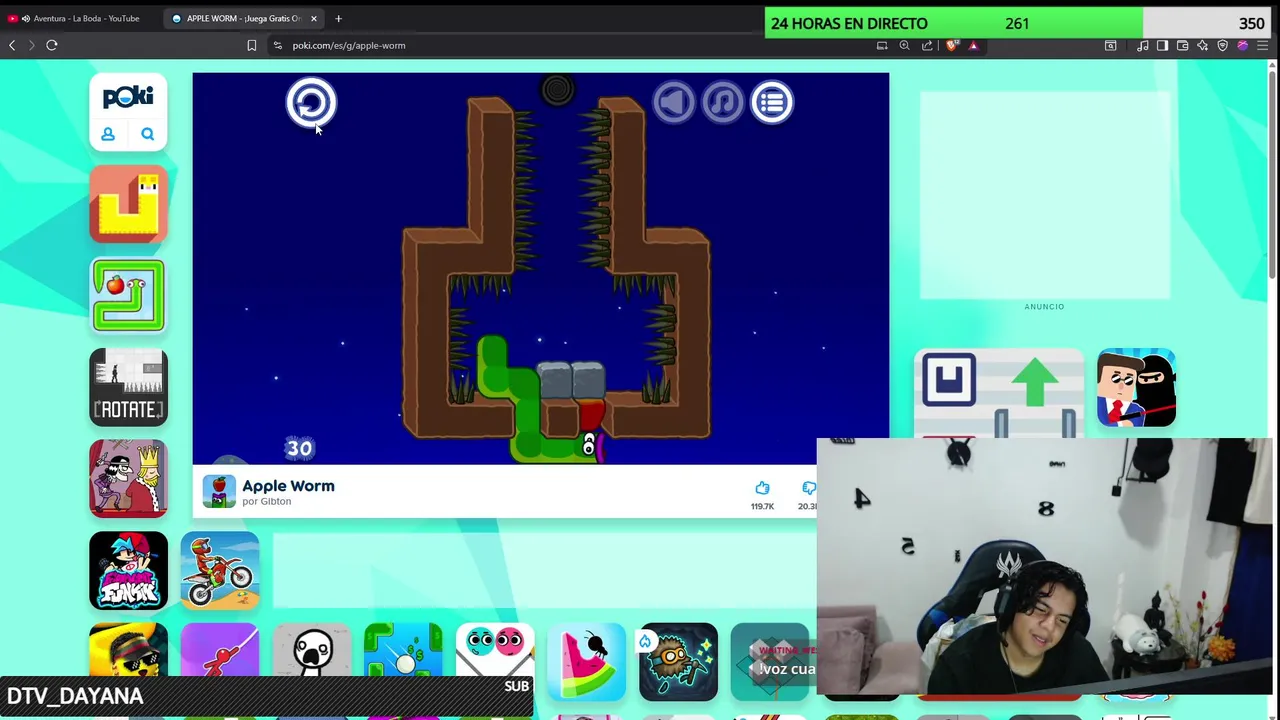Open Brave Wallet icon

coord(1182,45)
